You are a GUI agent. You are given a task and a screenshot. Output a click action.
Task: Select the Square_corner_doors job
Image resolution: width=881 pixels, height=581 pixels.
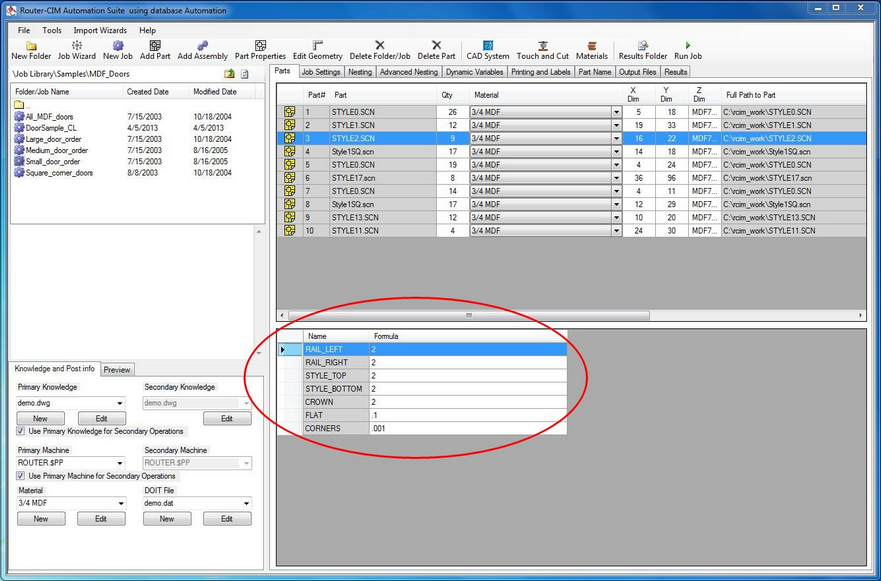pyautogui.click(x=59, y=173)
